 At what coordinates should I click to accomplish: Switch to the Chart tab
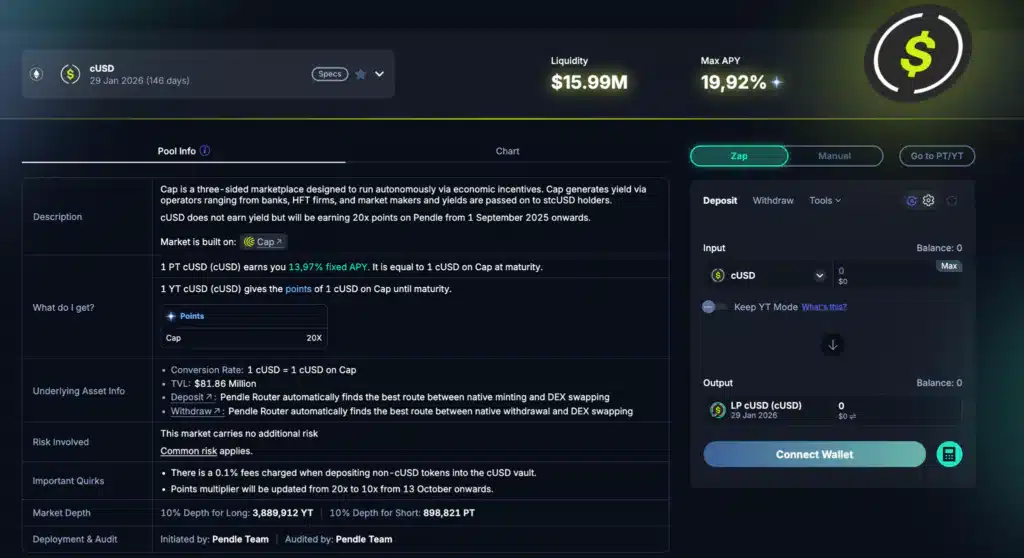pos(507,151)
